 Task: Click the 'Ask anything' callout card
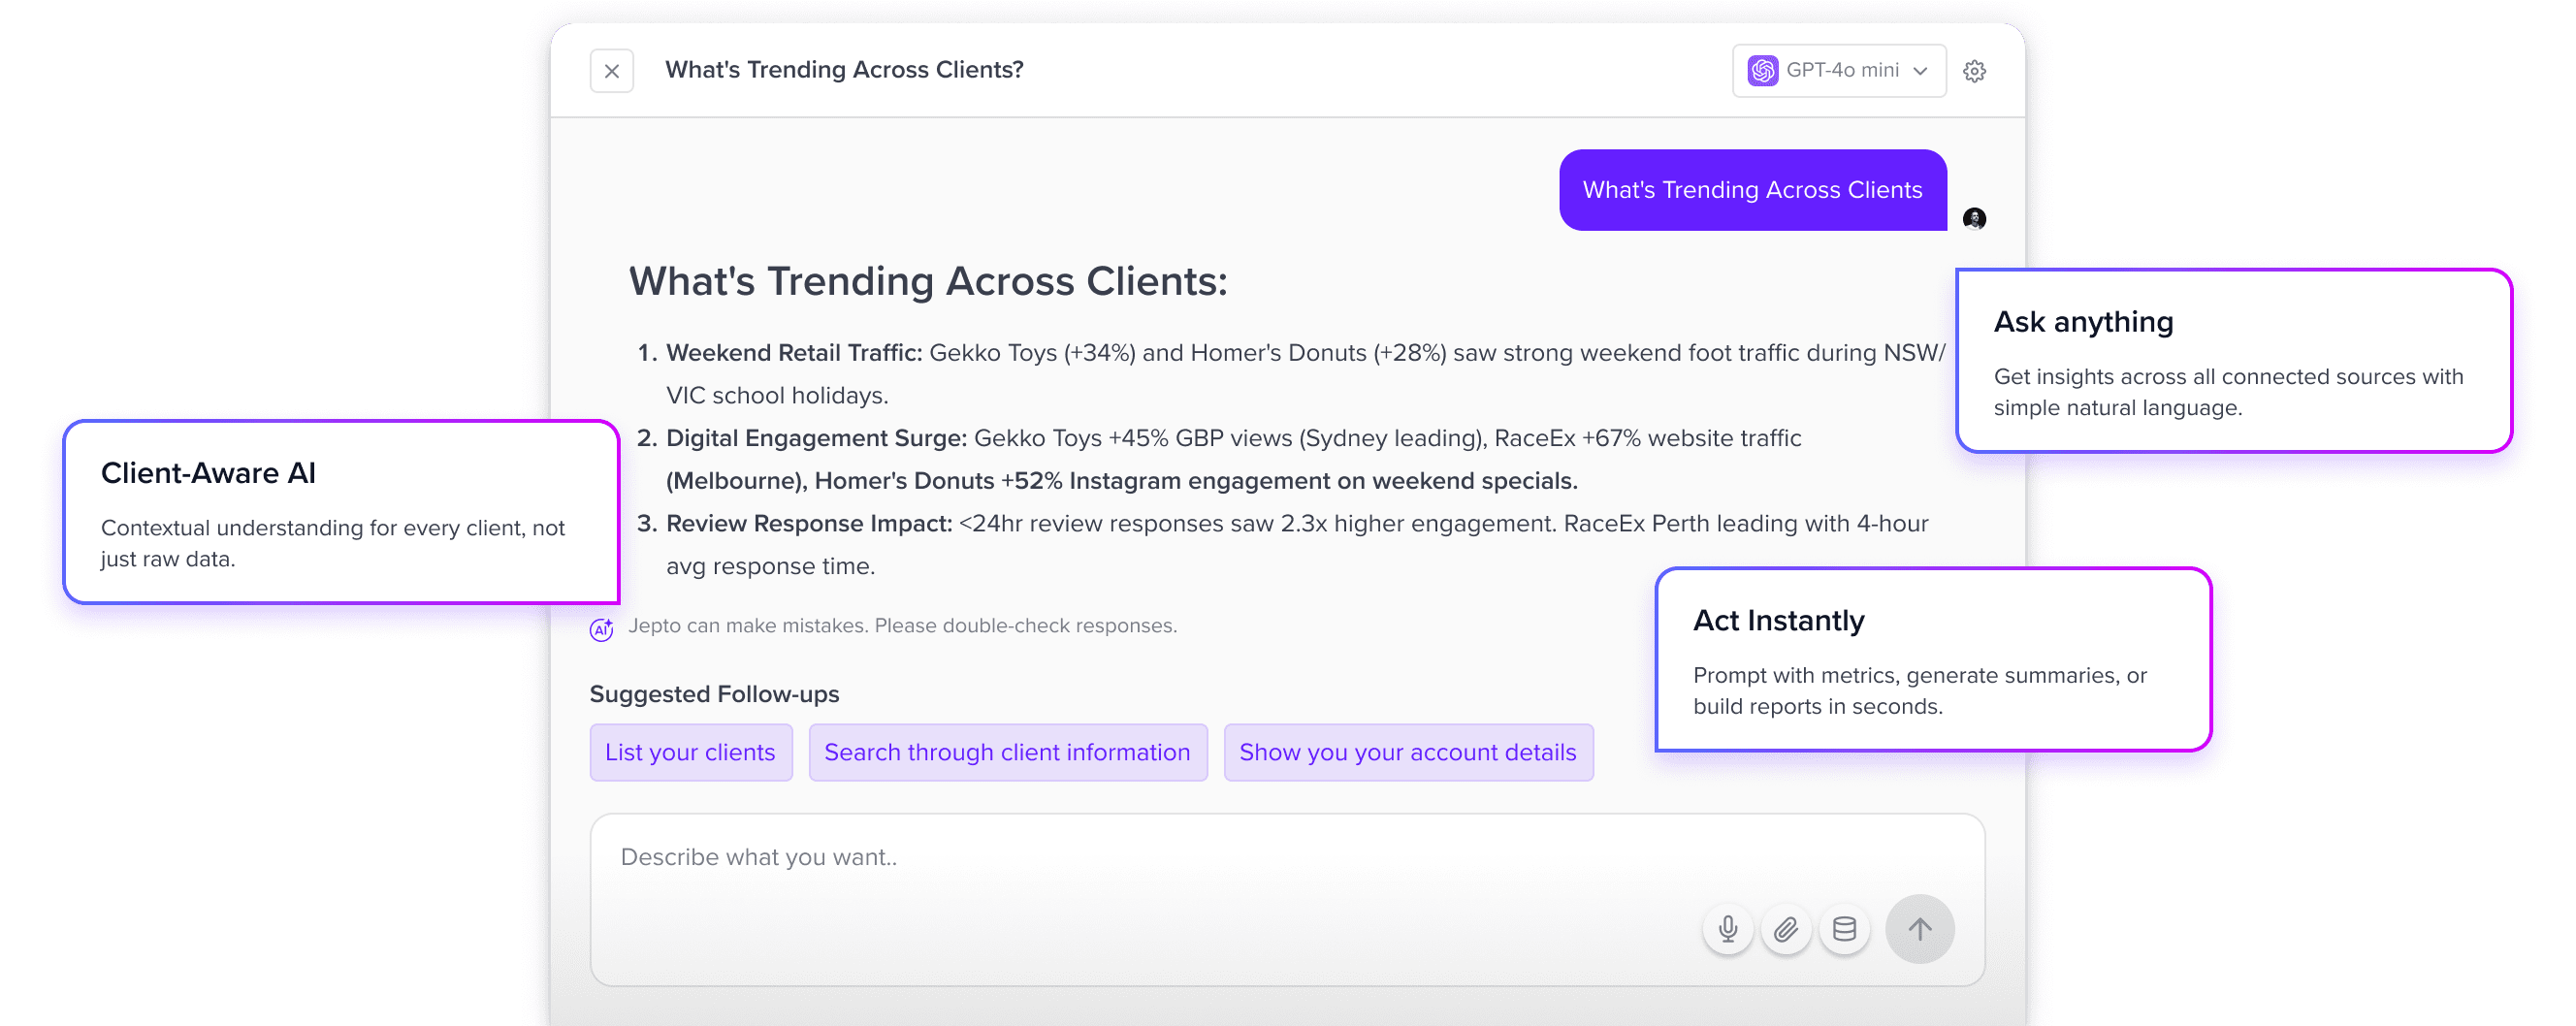pyautogui.click(x=2230, y=362)
